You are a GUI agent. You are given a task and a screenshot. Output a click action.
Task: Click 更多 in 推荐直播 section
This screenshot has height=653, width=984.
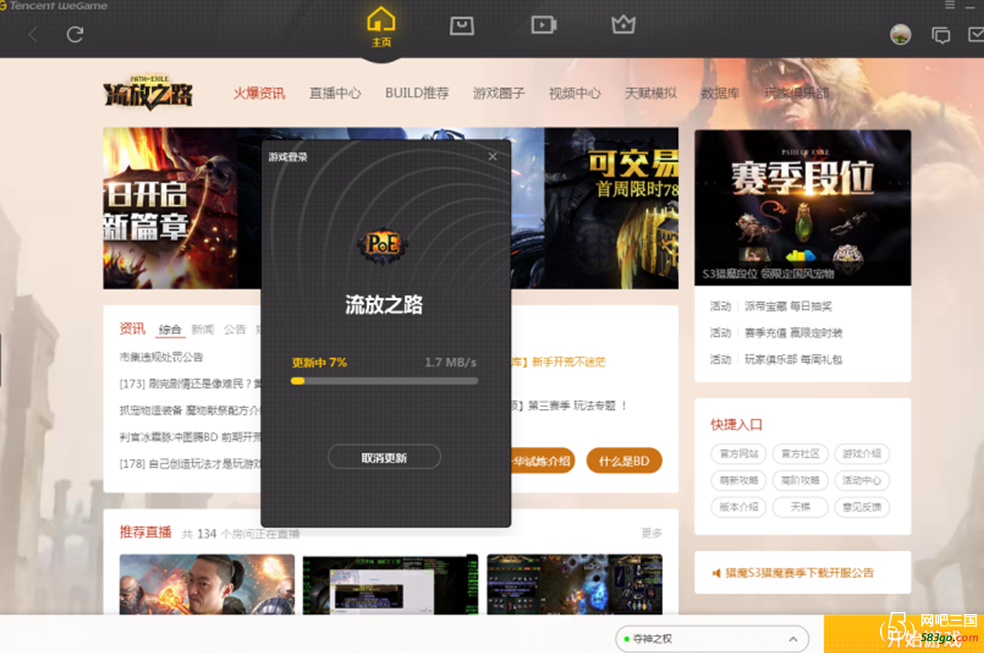[x=651, y=533]
